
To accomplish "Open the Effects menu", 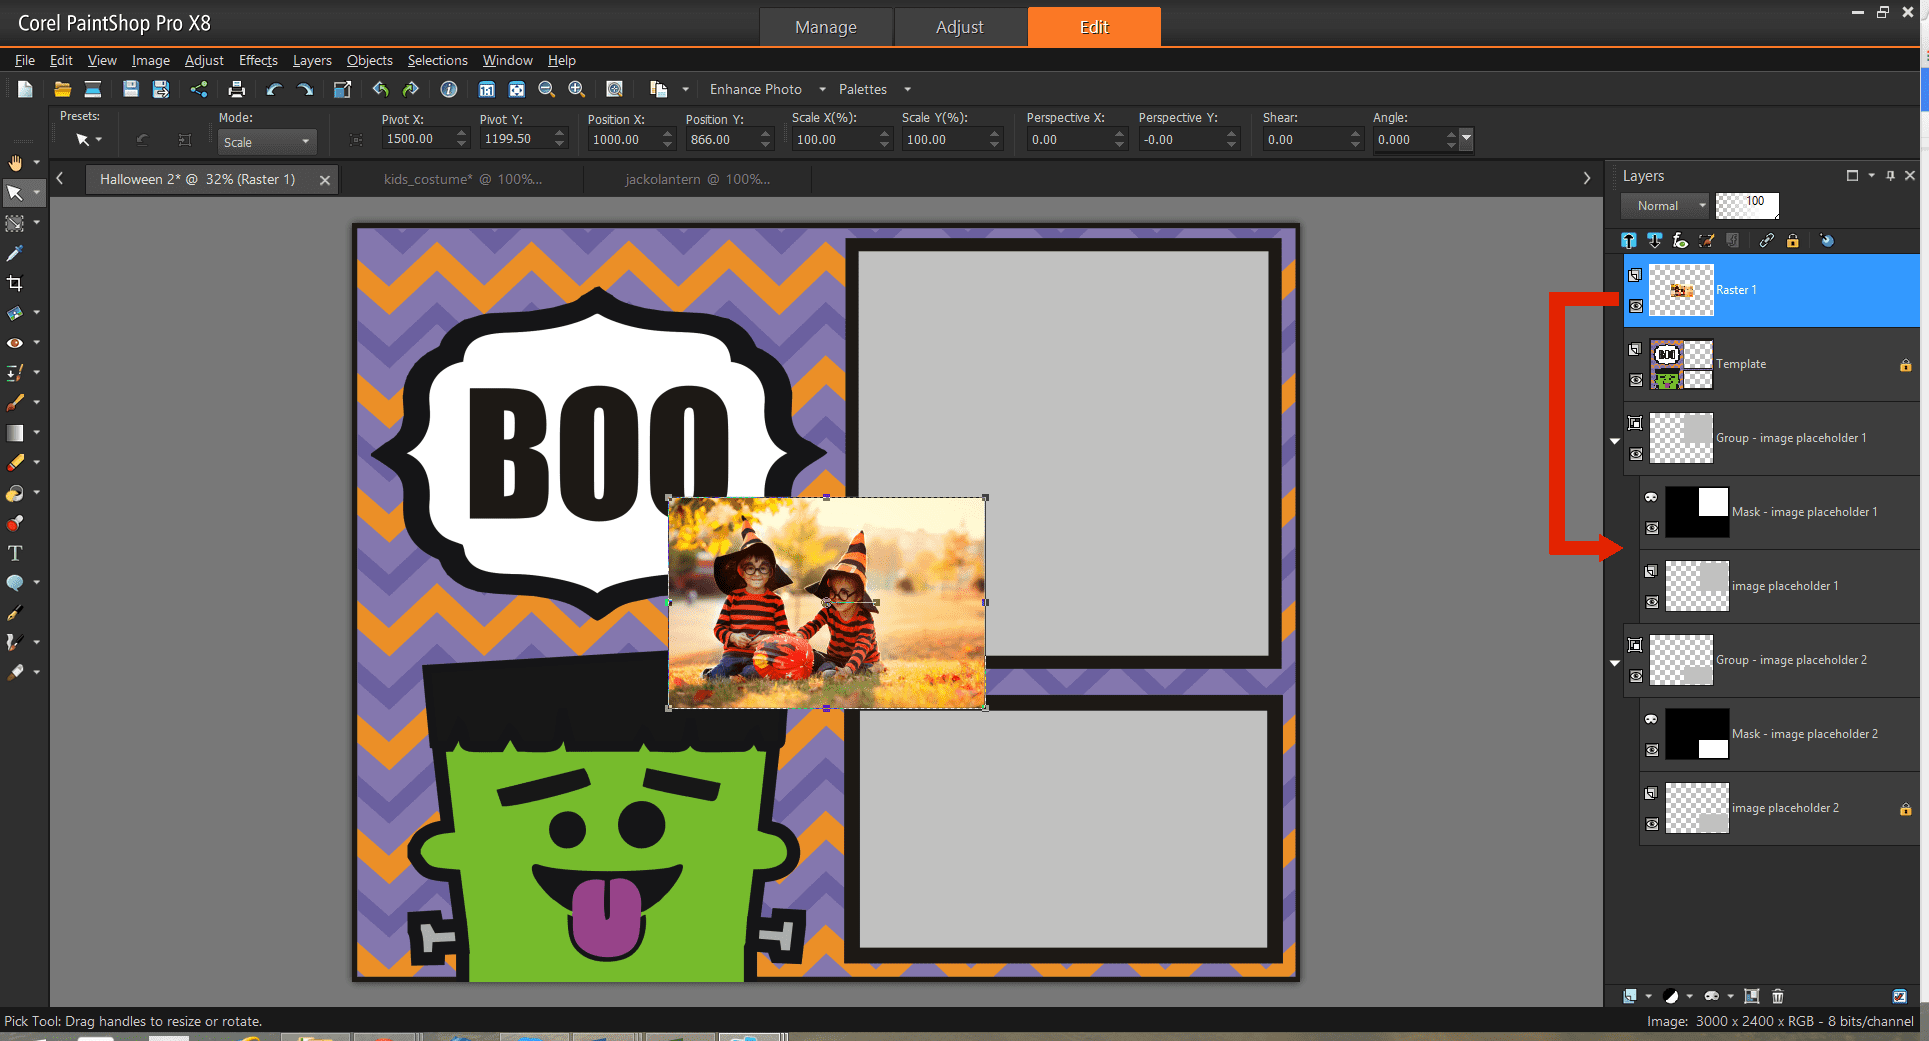I will [x=258, y=60].
